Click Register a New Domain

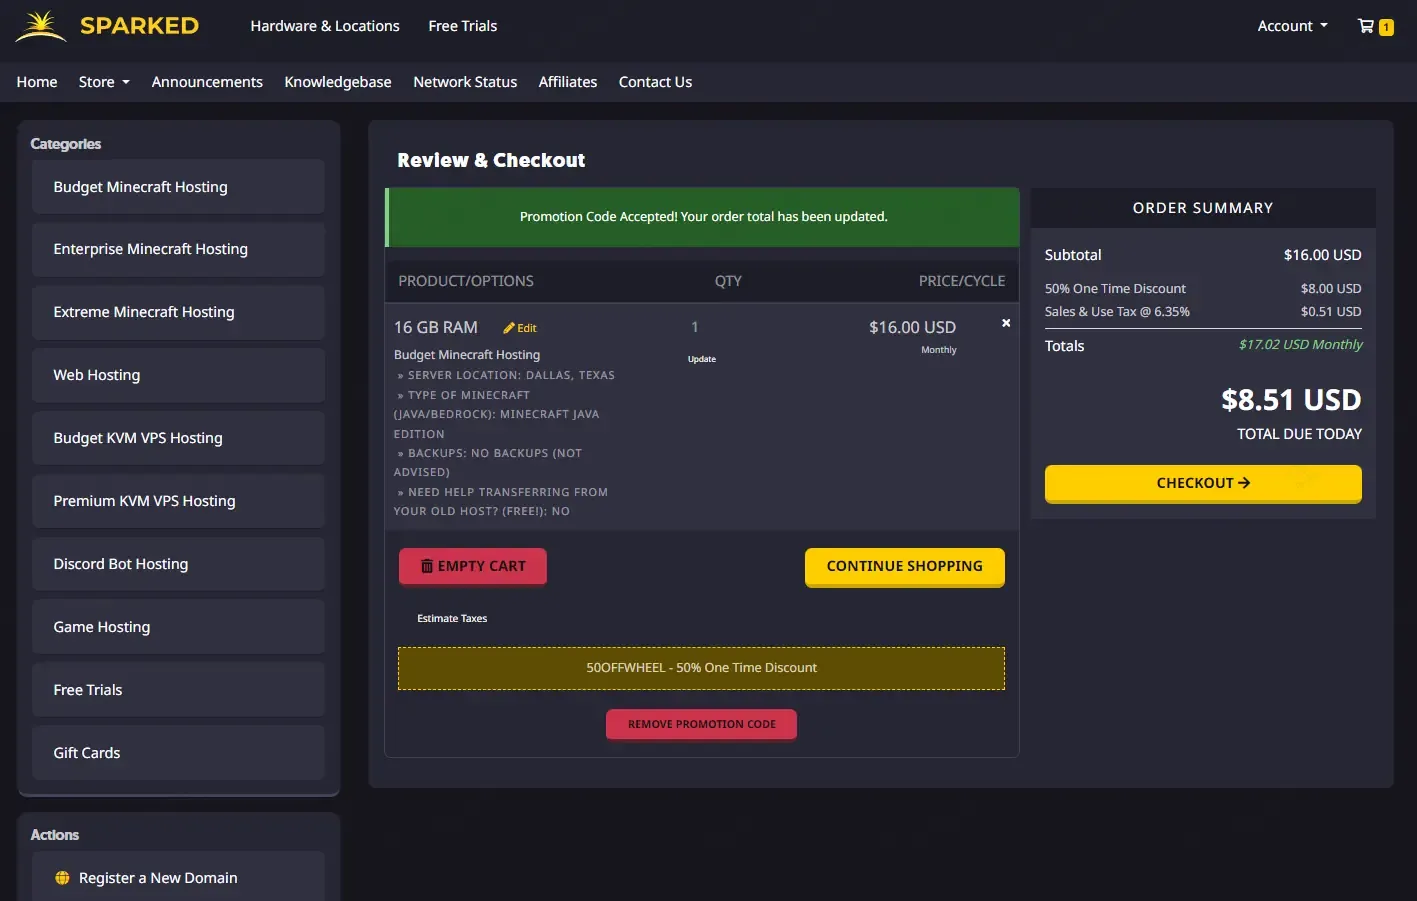pos(178,878)
